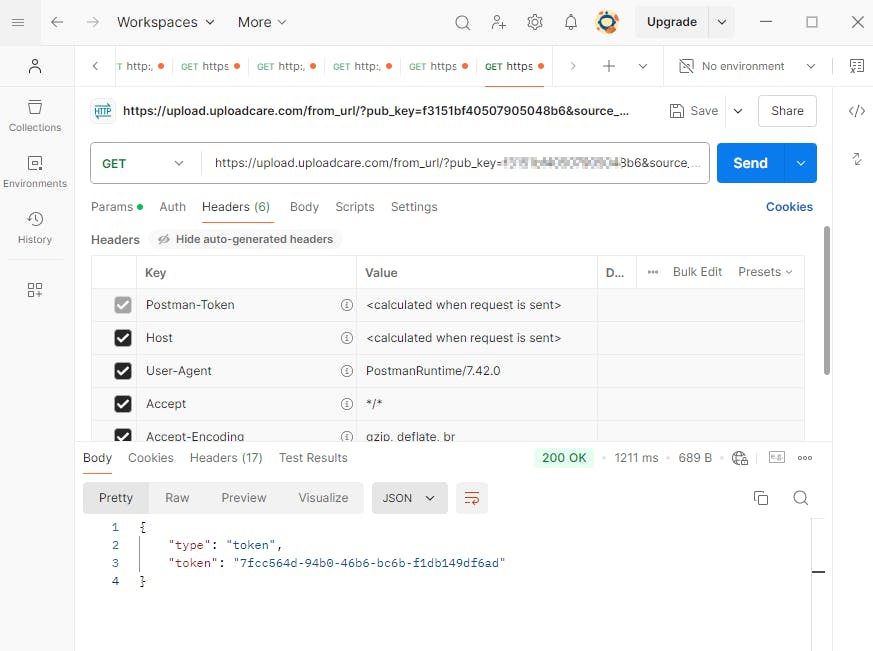Open Environments in sidebar
Image resolution: width=873 pixels, height=651 pixels.
[x=35, y=172]
